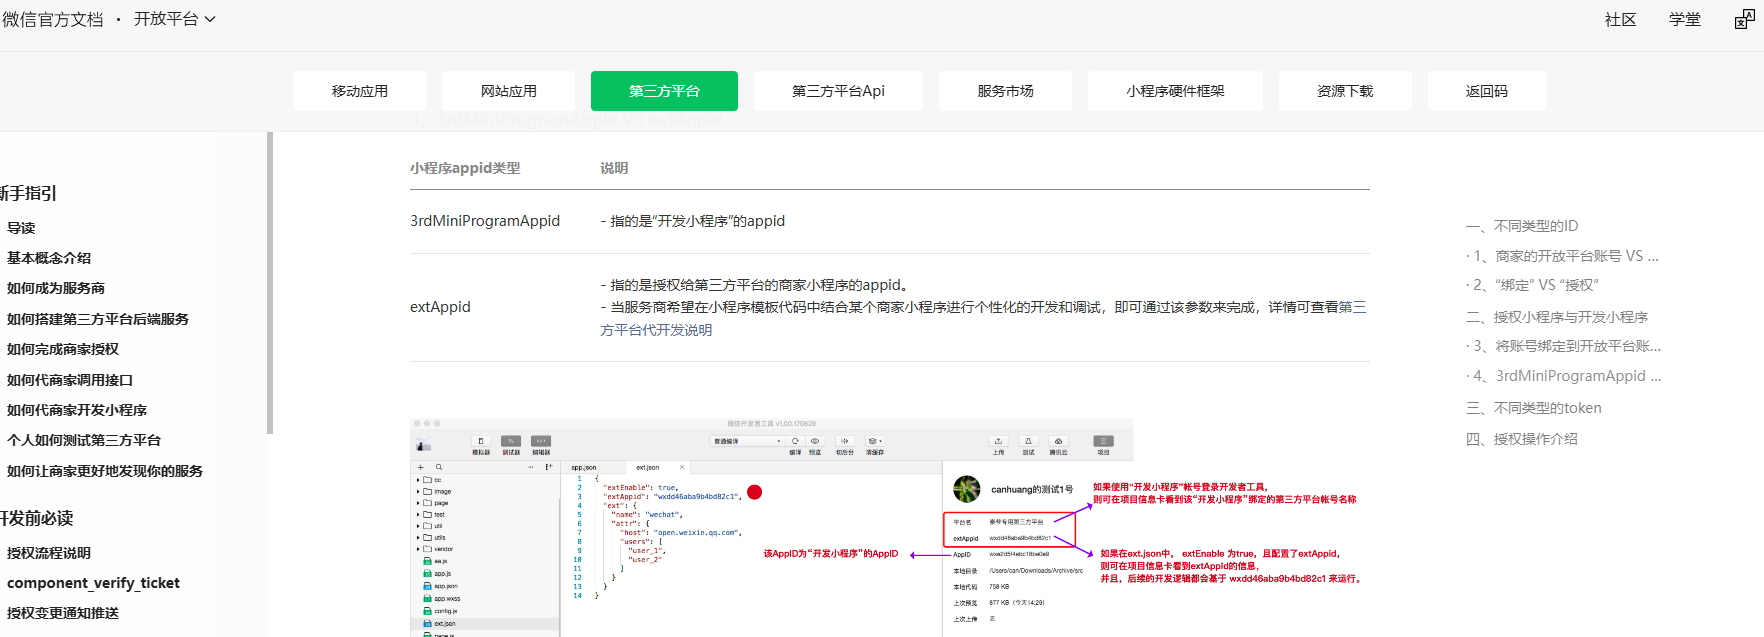Screen dimensions: 1764x637
Task: Click the left sidebar scrollbar
Action: click(x=270, y=283)
